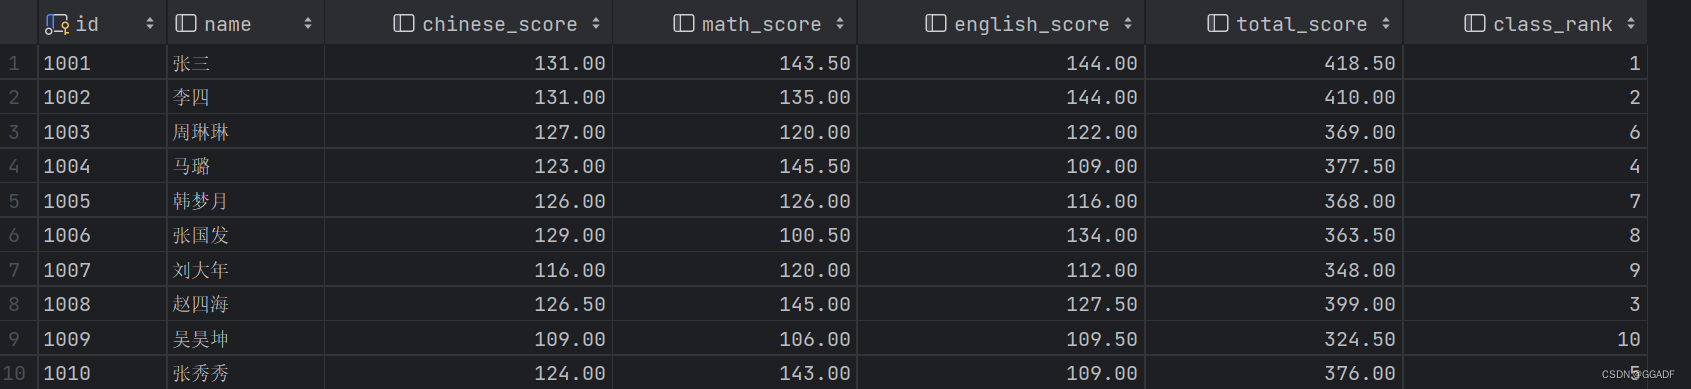Toggle sort arrows on class_rank column

[x=1631, y=23]
